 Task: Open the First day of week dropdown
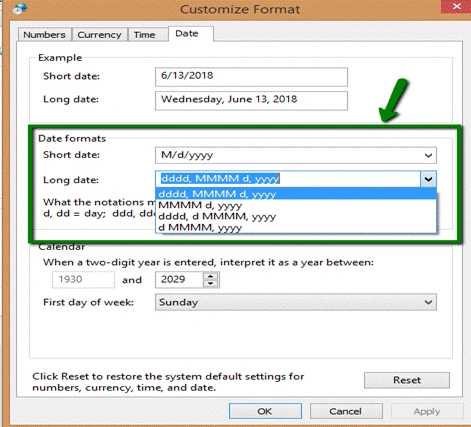[x=296, y=302]
